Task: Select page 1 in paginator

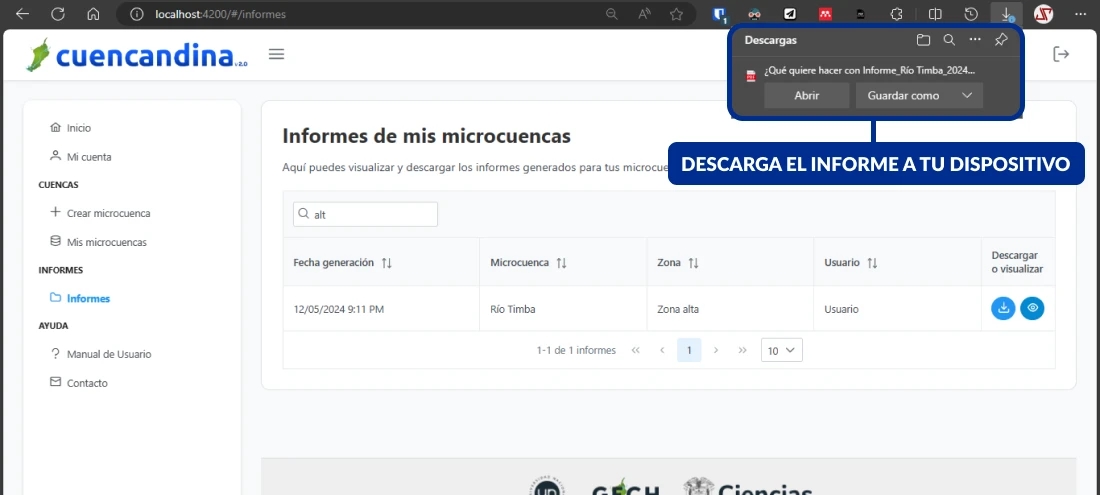Action: pos(689,350)
